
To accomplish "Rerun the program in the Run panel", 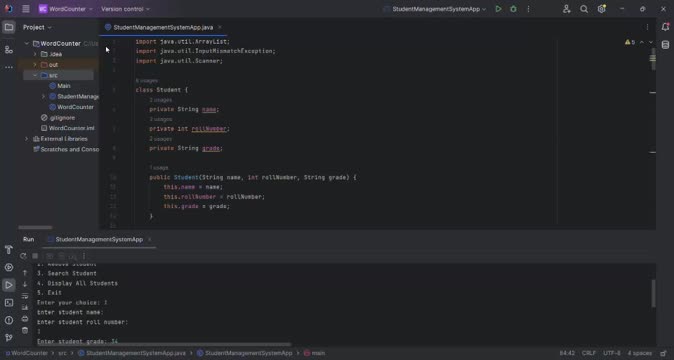I will tap(23, 256).
